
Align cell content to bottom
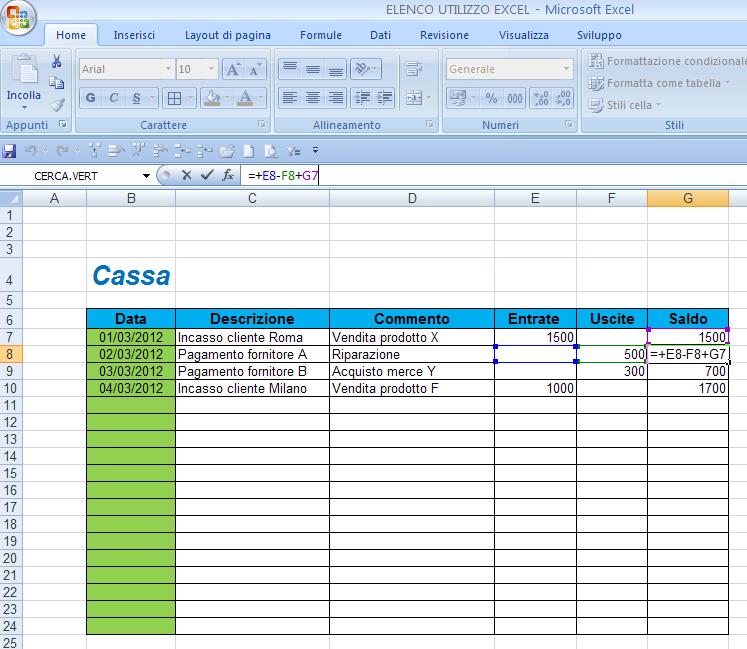click(x=335, y=70)
